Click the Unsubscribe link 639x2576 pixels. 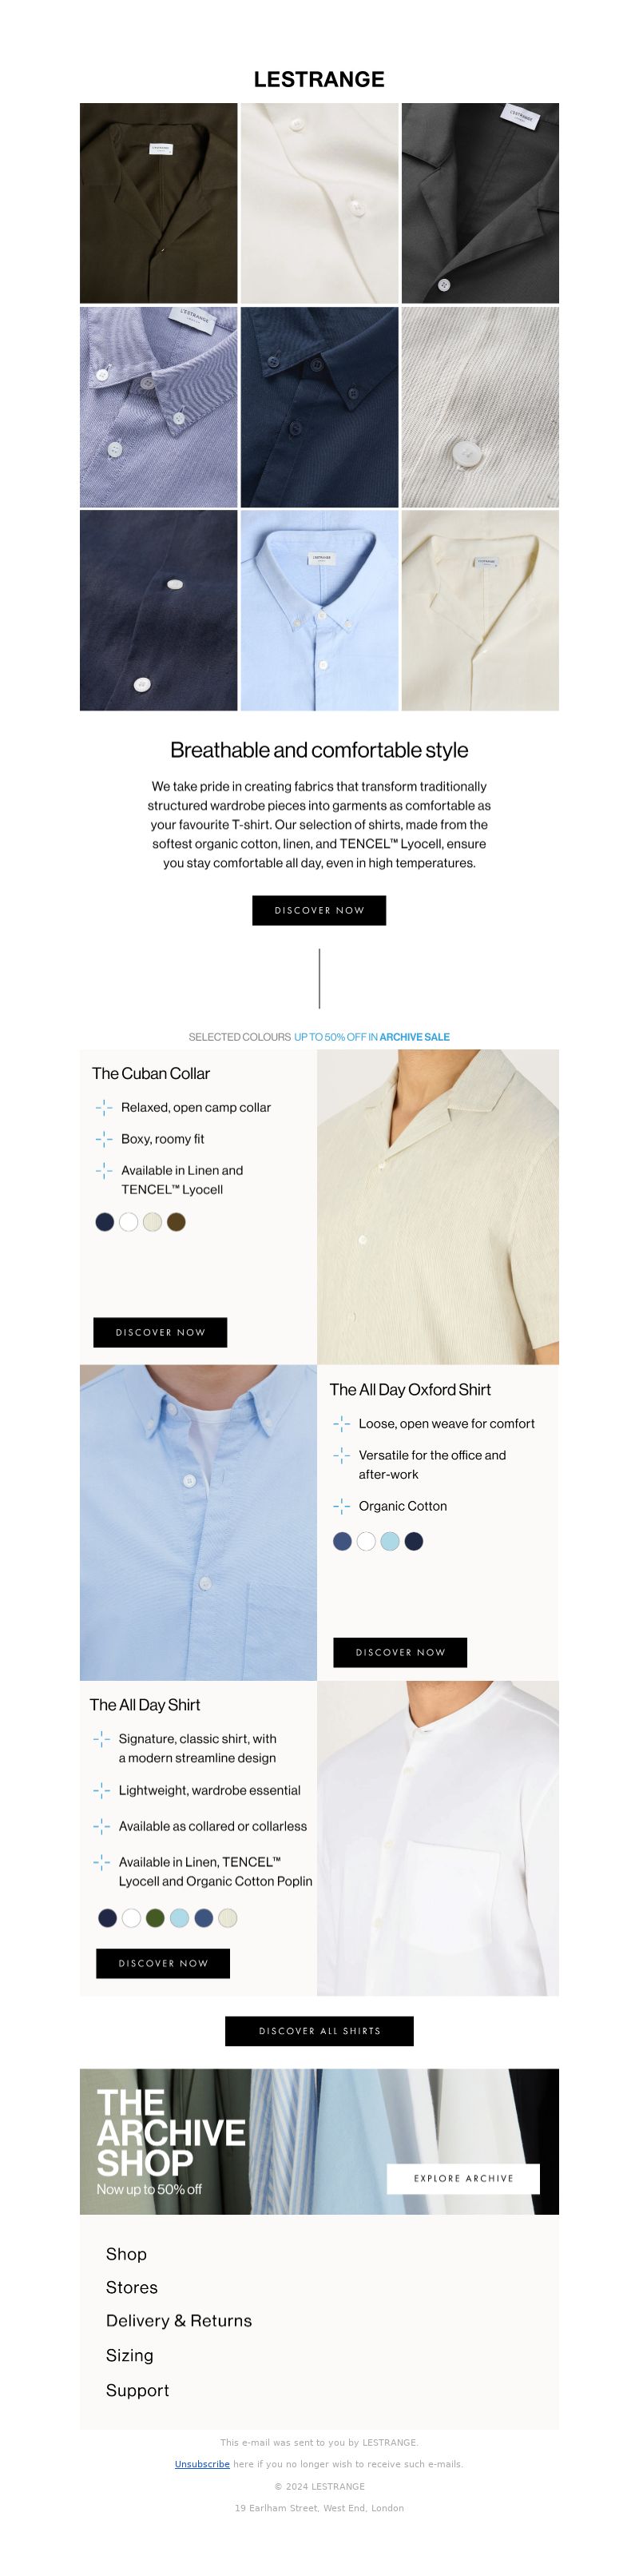click(x=202, y=2464)
